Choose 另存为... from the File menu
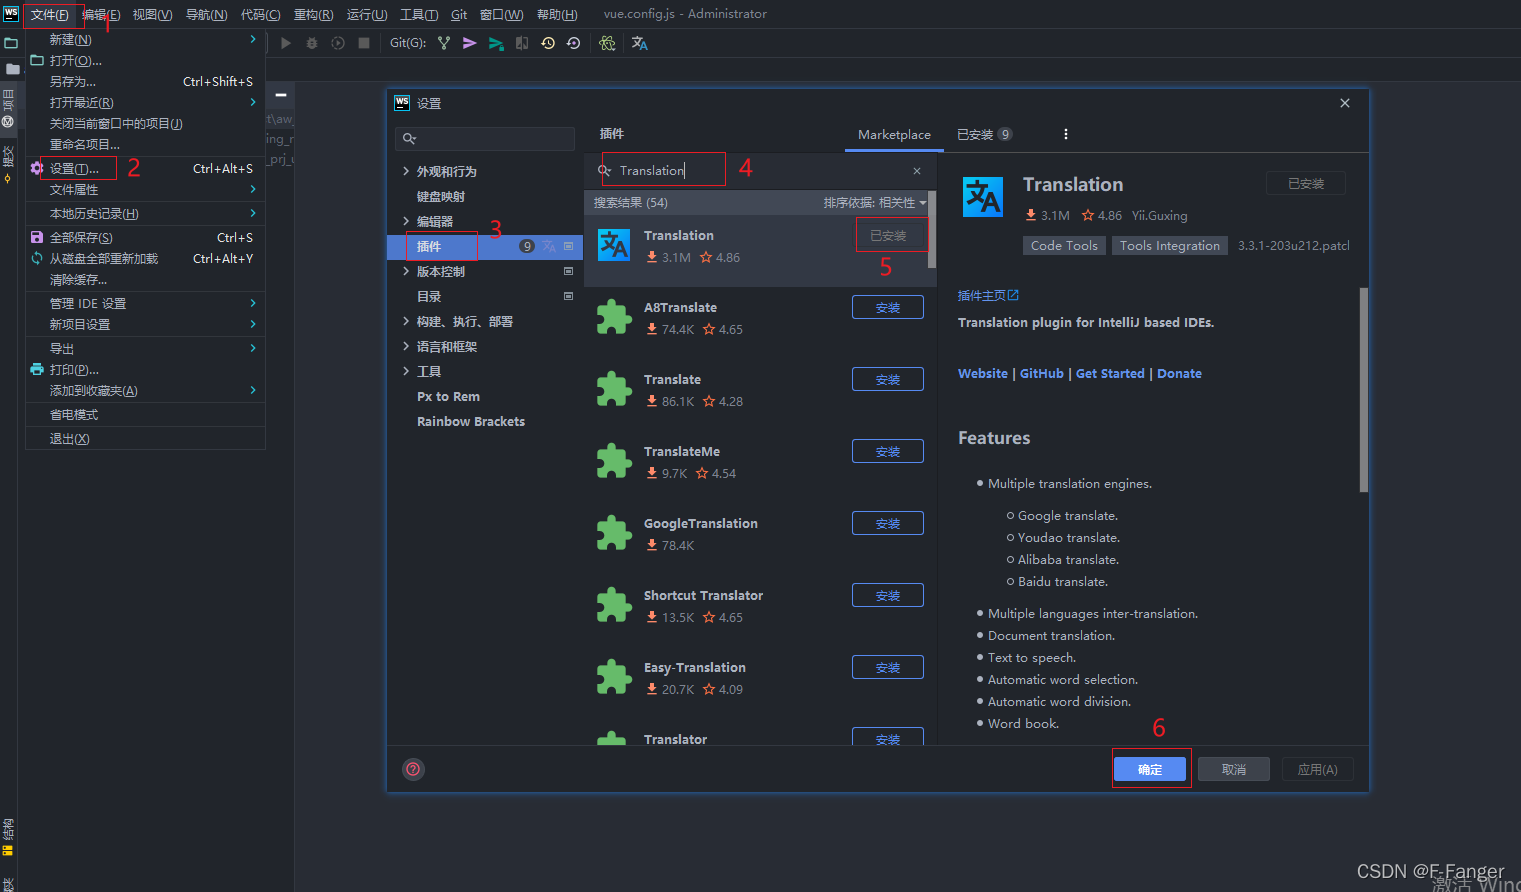The width and height of the screenshot is (1521, 892). pos(145,81)
